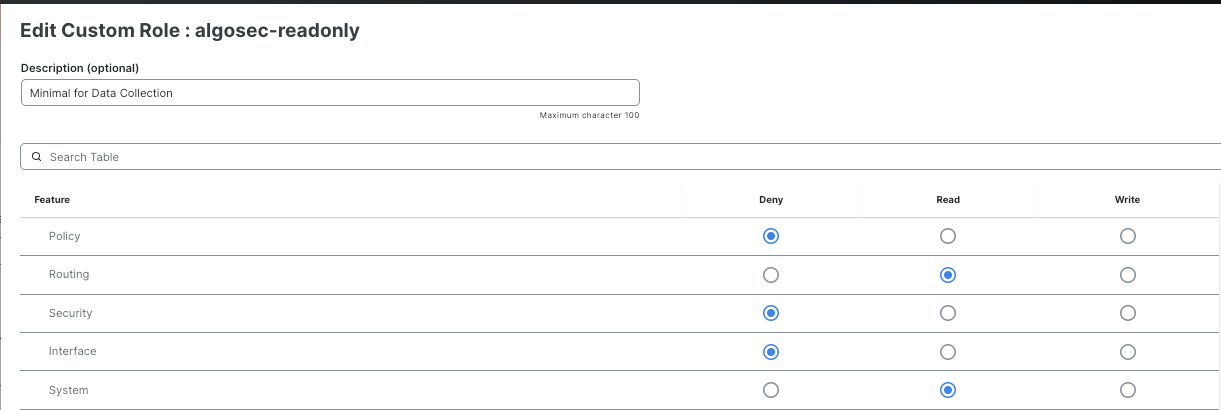
Task: Select Read for Routing feature
Action: pos(948,275)
